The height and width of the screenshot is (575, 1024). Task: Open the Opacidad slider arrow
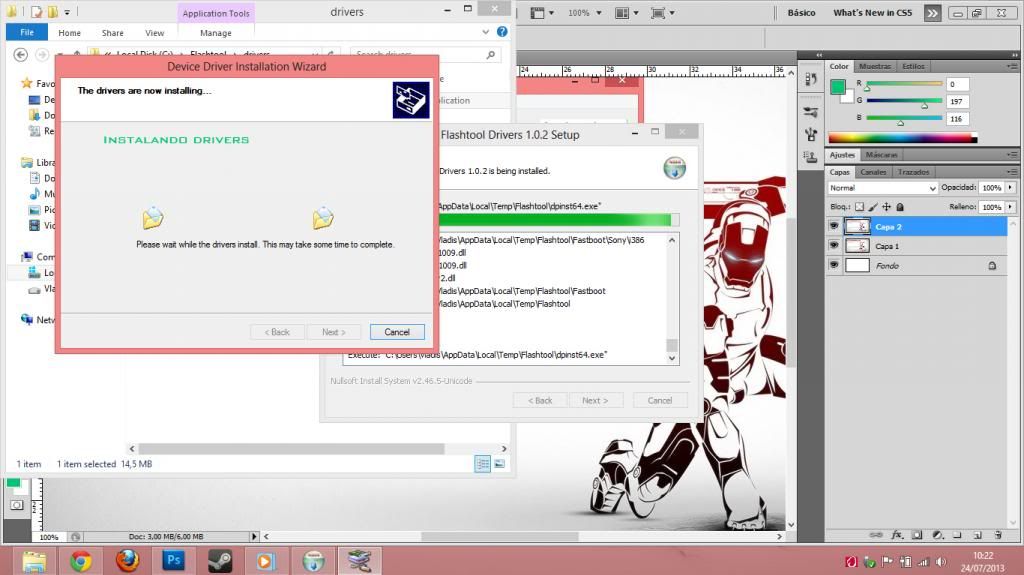1010,188
